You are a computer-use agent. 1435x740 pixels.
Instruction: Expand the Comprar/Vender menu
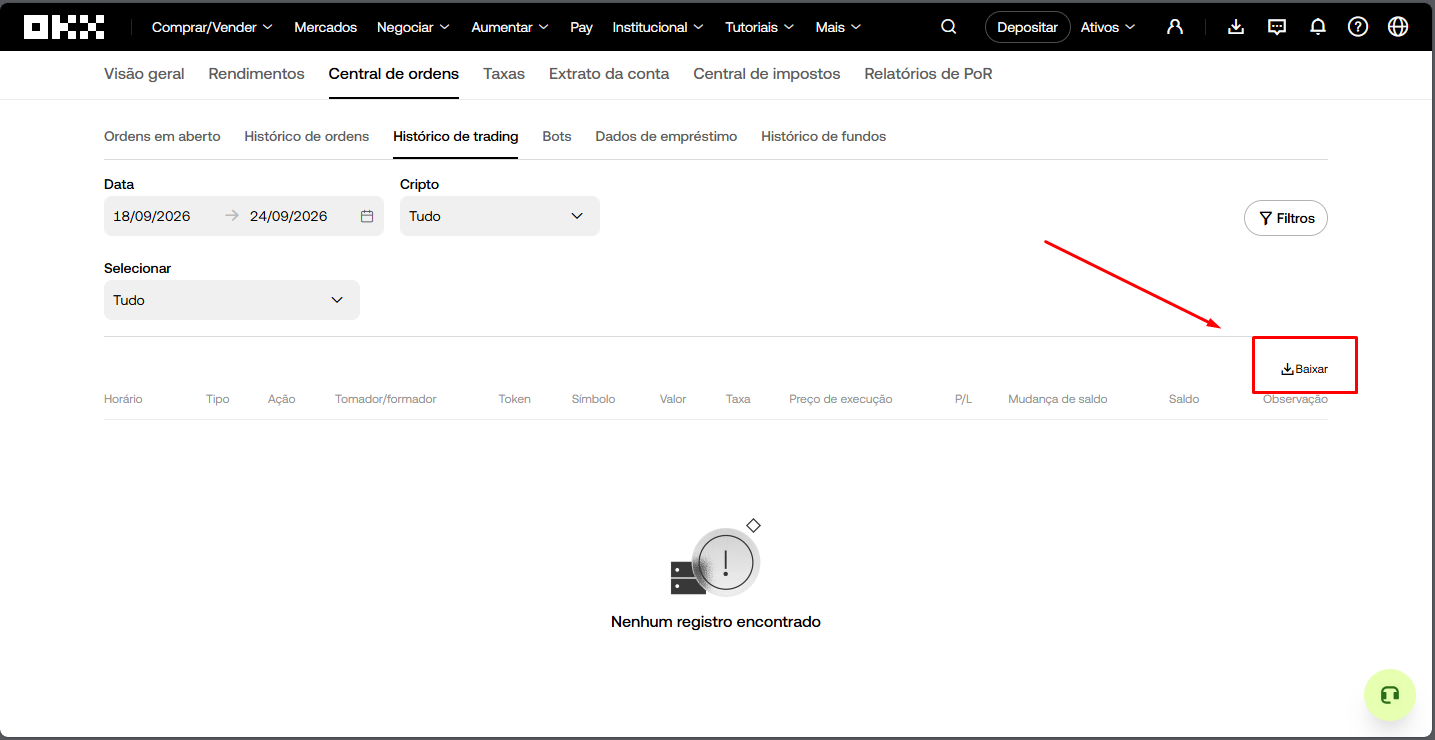212,27
